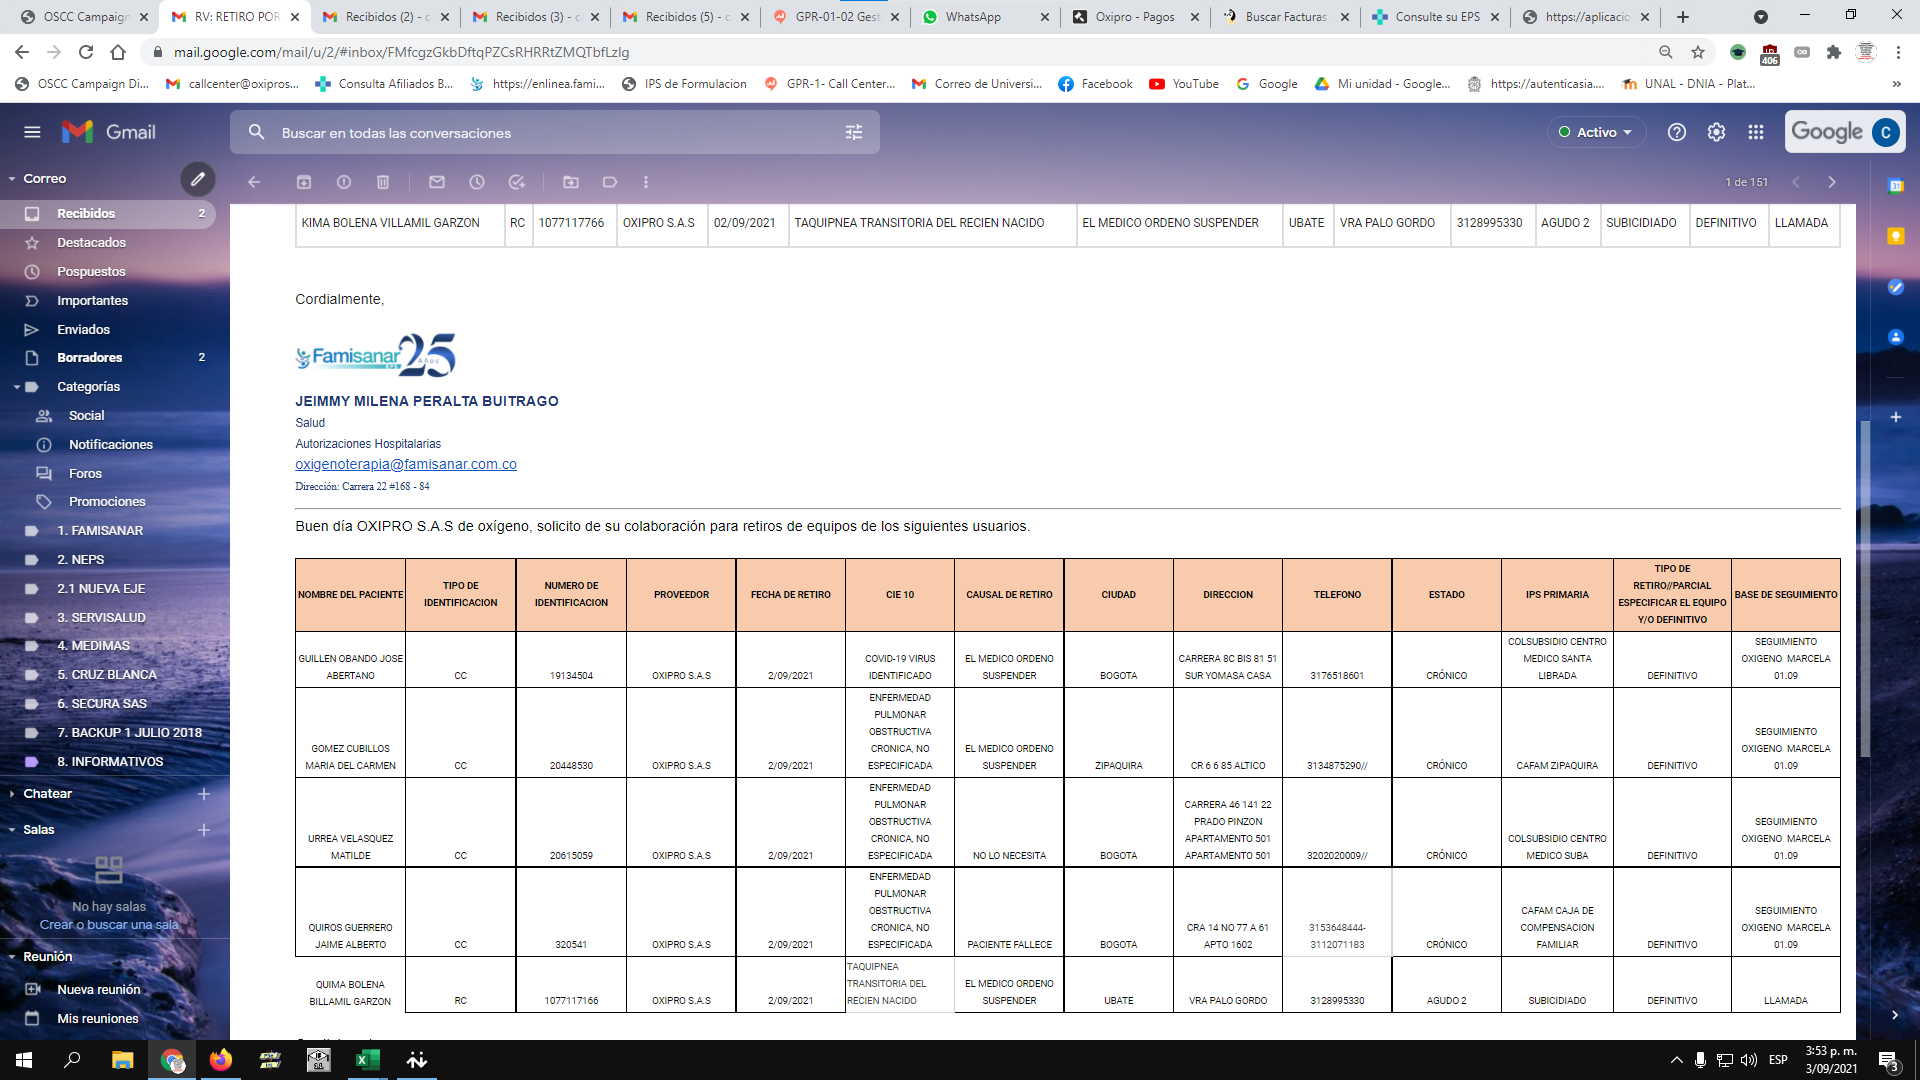The image size is (1920, 1080).
Task: Collapse the Reunión section
Action: tap(12, 957)
